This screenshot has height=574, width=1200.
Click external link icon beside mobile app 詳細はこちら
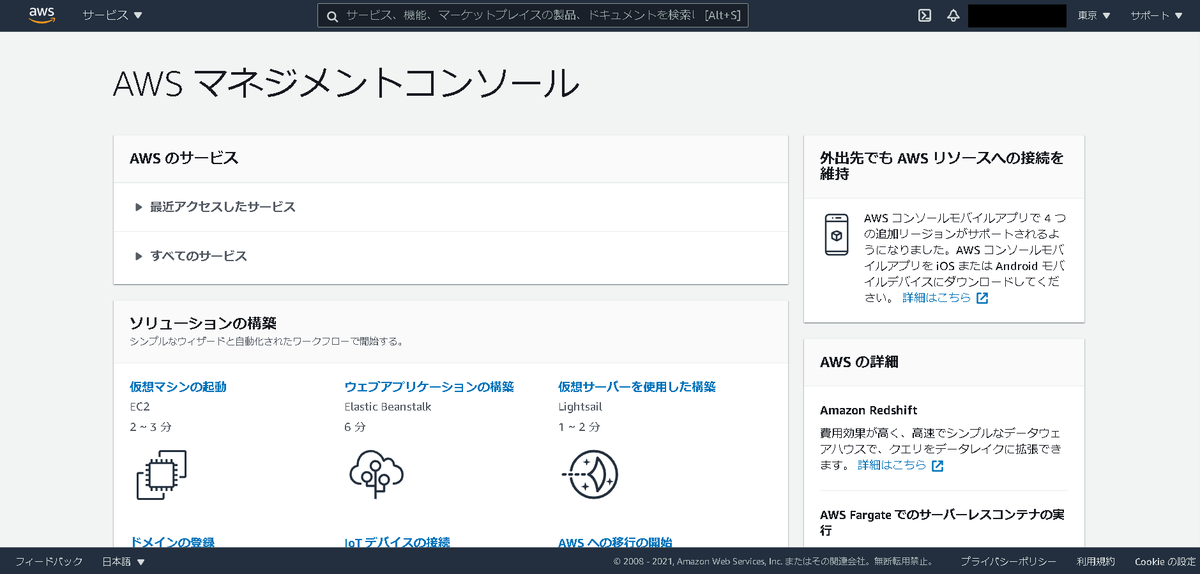982,298
